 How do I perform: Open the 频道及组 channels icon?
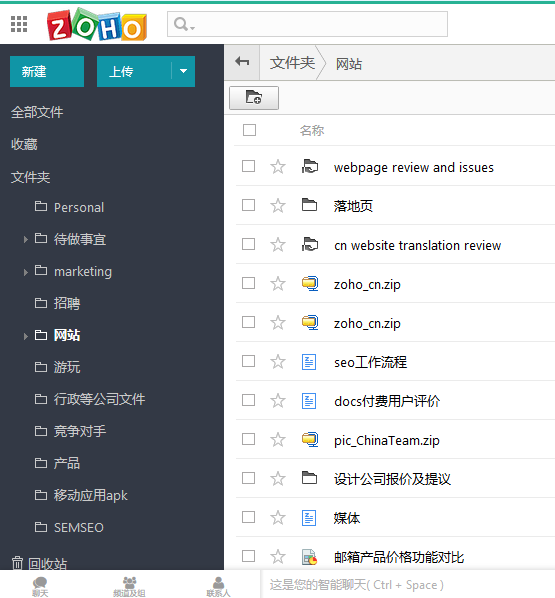(x=129, y=586)
